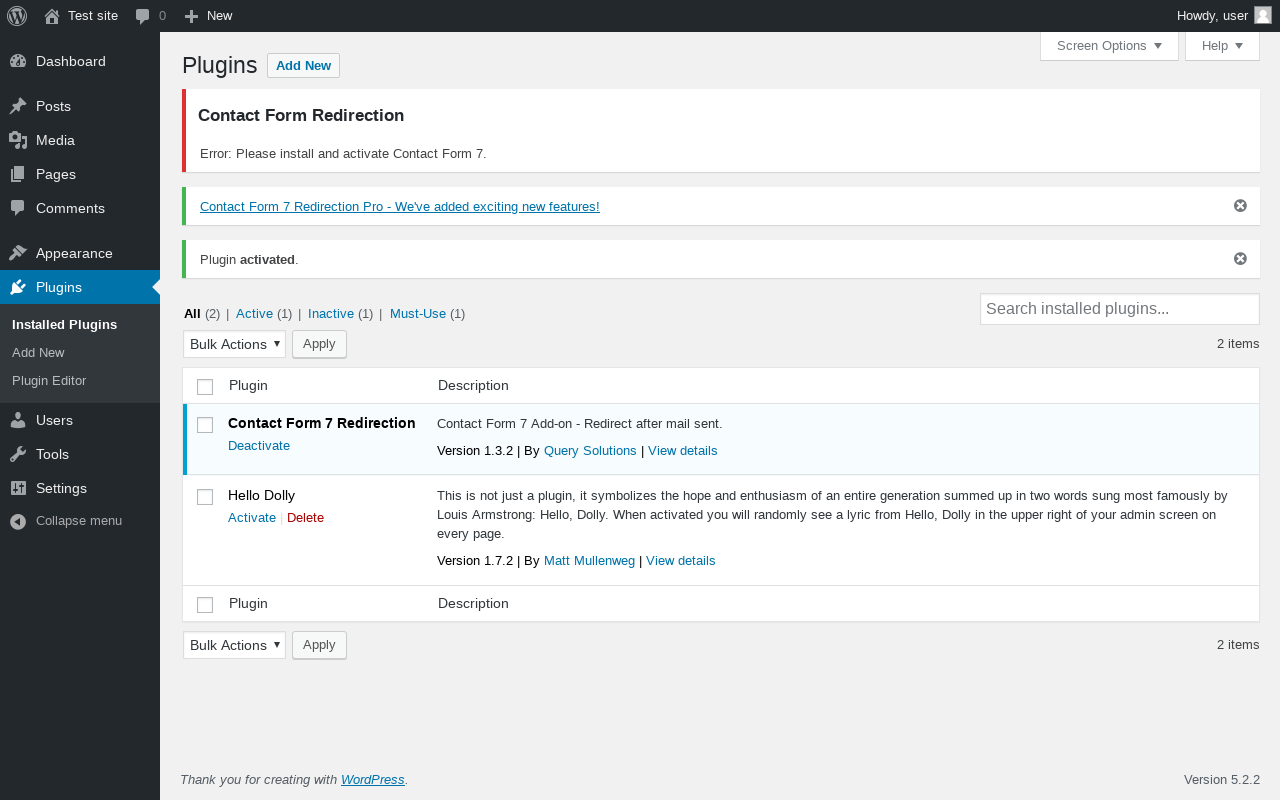
Task: Open Media via its sidebar icon
Action: point(18,140)
